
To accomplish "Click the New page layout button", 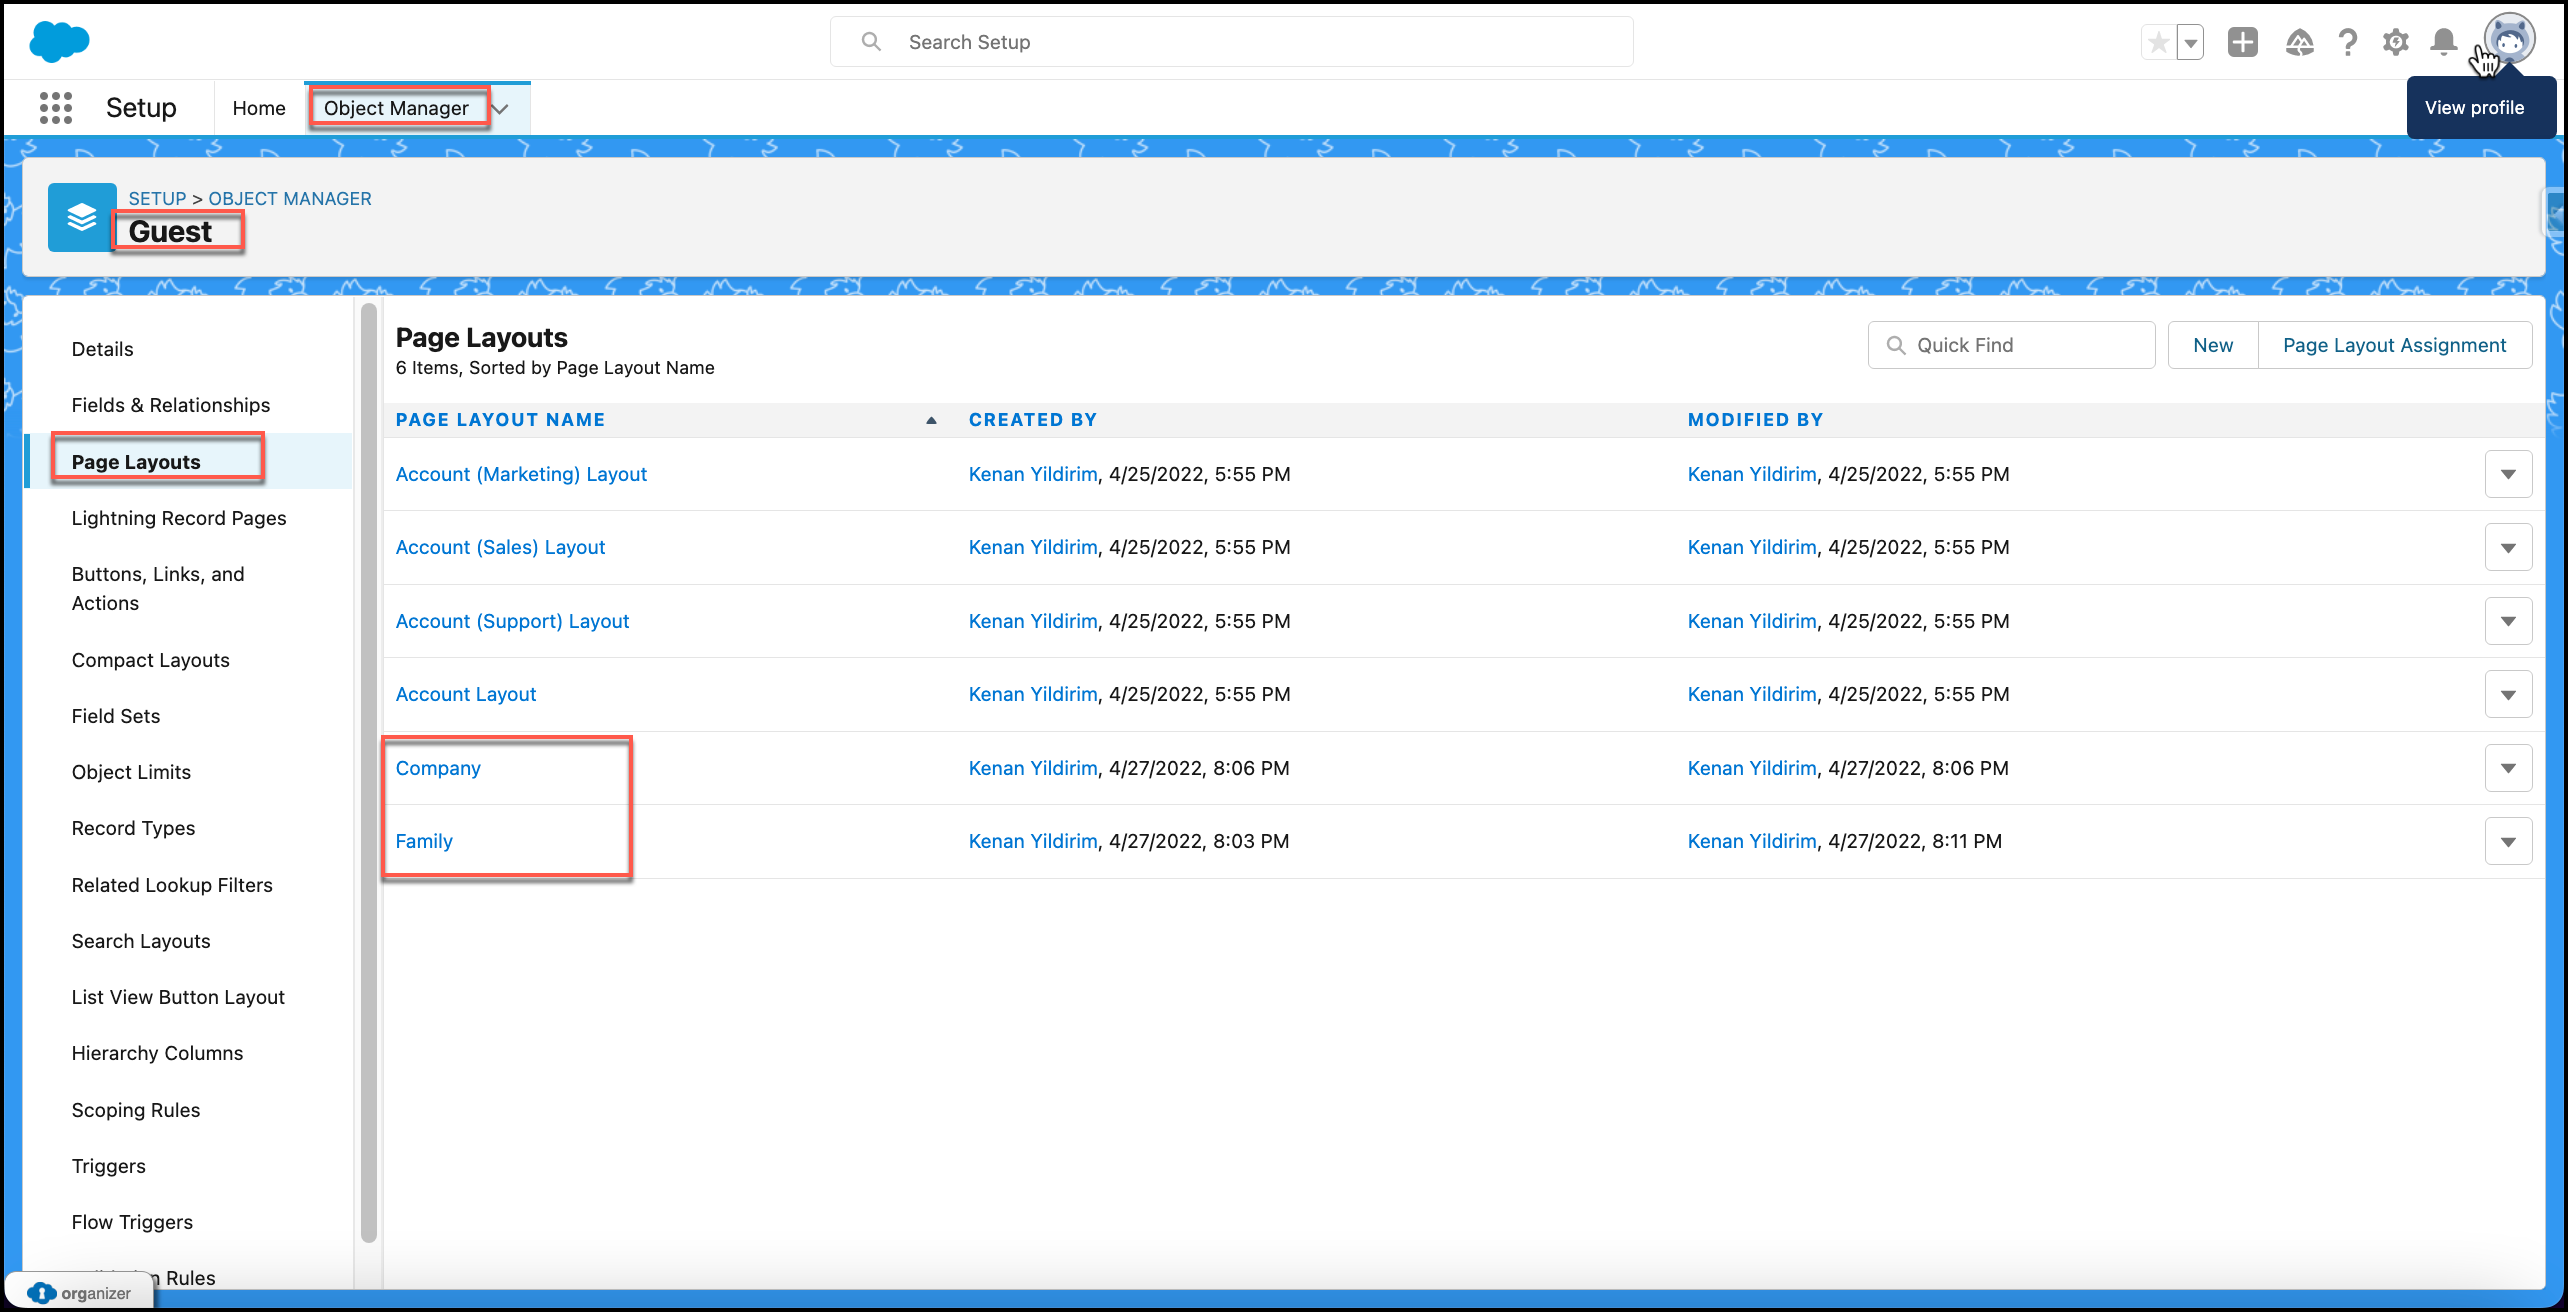I will click(x=2213, y=345).
